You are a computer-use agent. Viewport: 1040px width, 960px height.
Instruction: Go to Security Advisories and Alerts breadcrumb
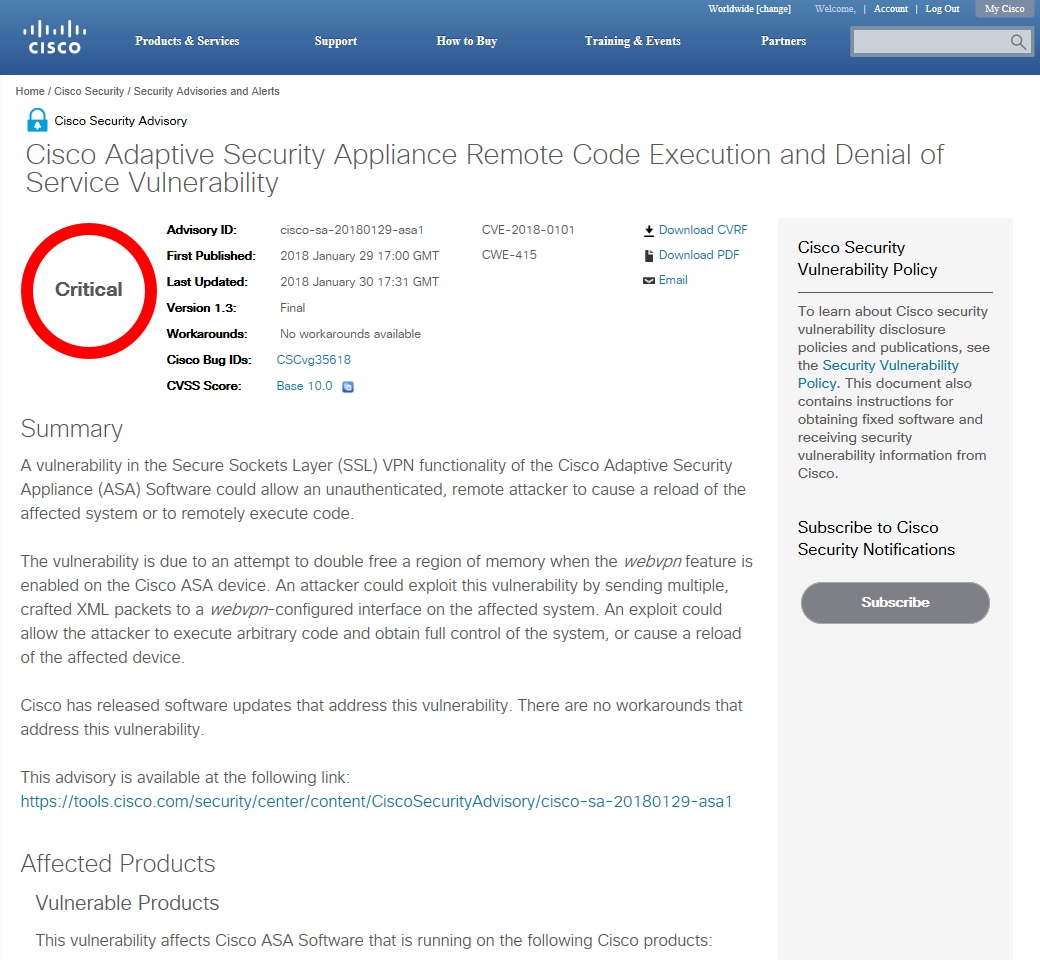(x=206, y=91)
